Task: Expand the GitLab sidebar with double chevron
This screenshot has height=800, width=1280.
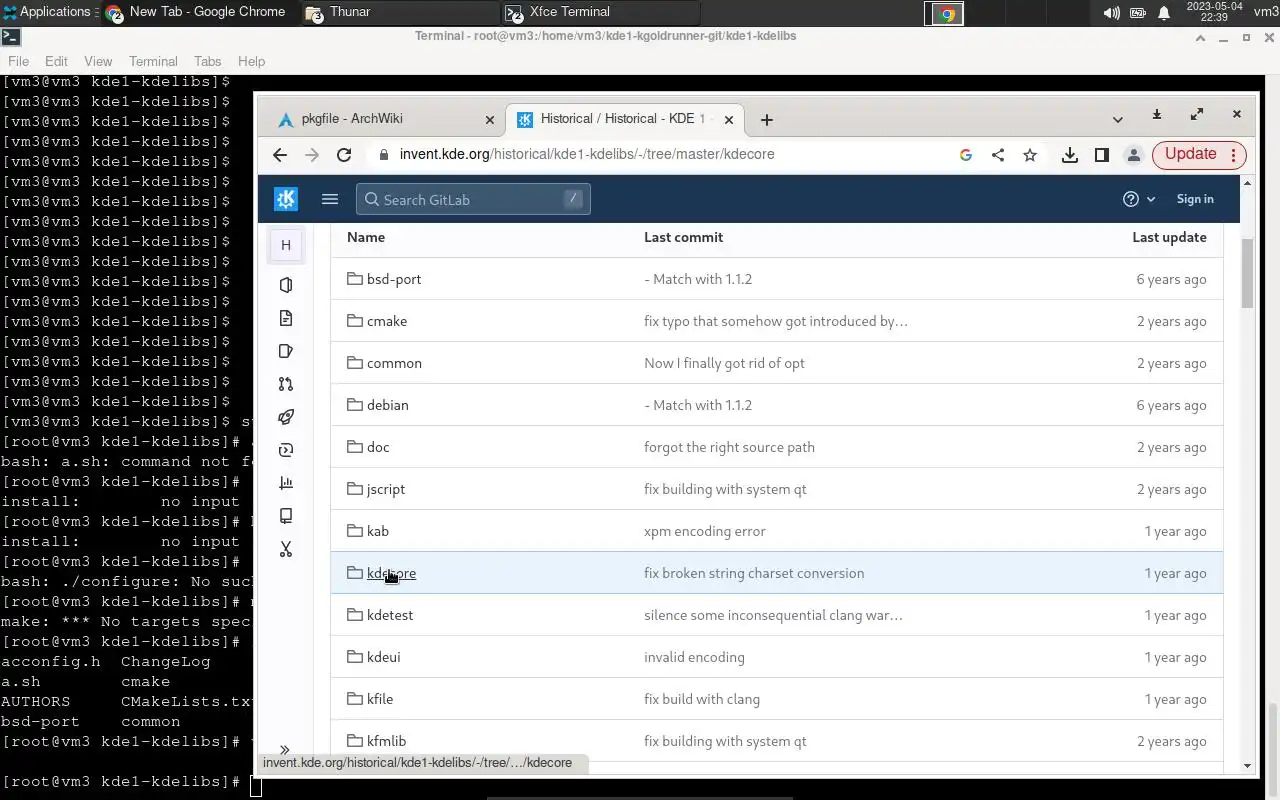Action: 285,750
